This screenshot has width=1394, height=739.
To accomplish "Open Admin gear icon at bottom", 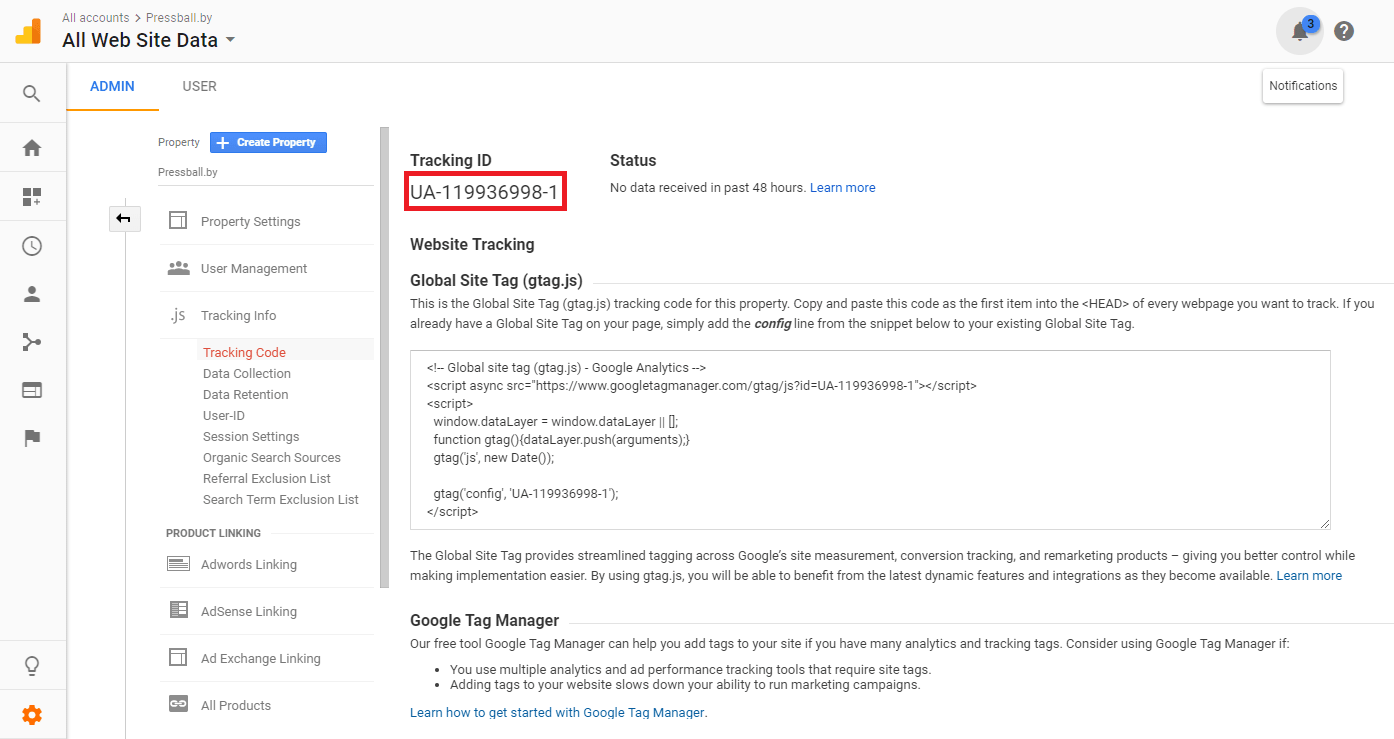I will 32,715.
